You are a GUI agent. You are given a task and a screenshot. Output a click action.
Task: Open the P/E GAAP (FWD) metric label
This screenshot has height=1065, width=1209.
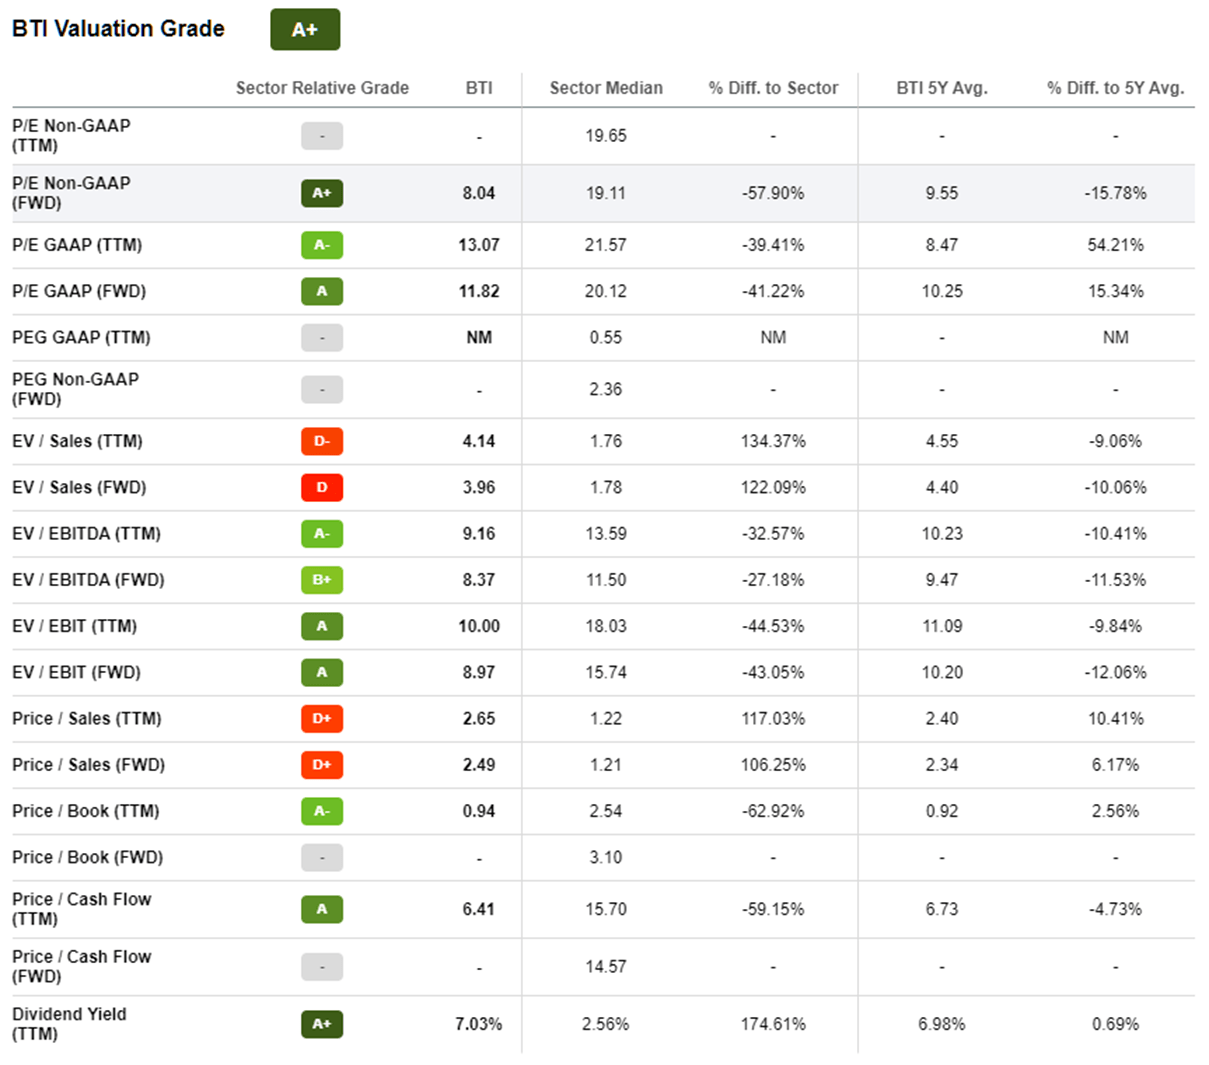point(79,292)
